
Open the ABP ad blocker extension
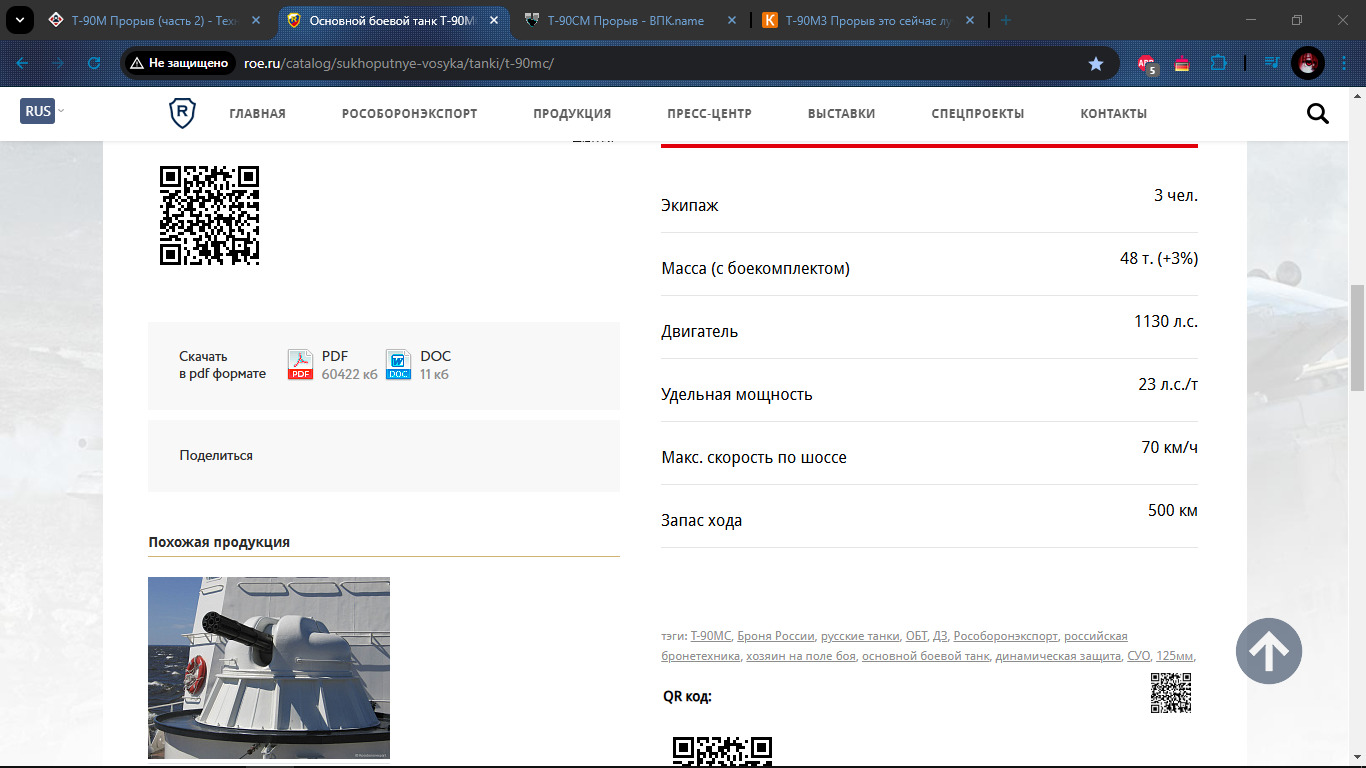pos(1147,64)
